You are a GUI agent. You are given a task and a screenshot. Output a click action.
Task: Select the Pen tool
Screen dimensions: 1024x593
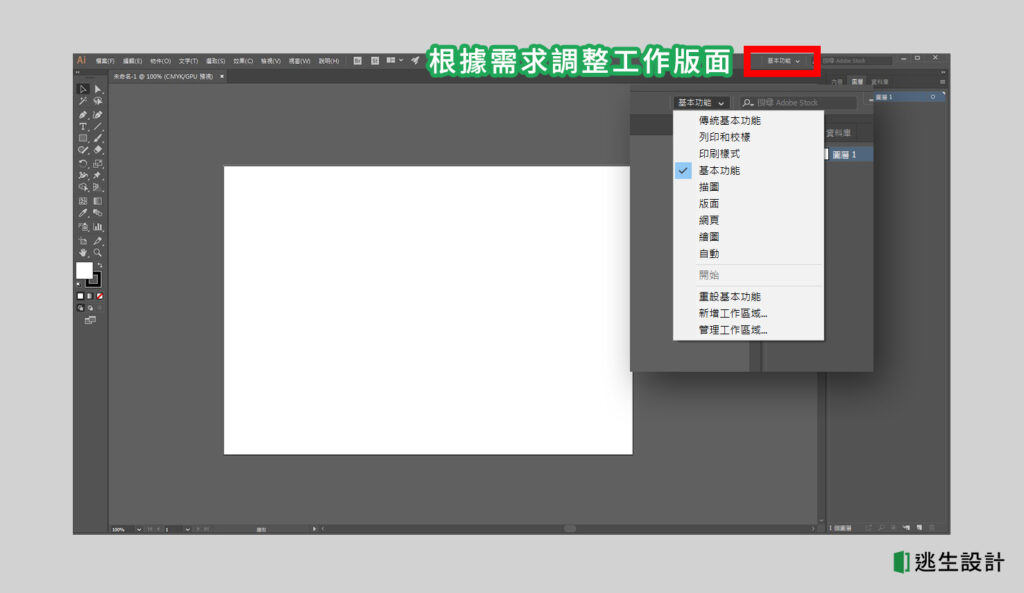[82, 111]
